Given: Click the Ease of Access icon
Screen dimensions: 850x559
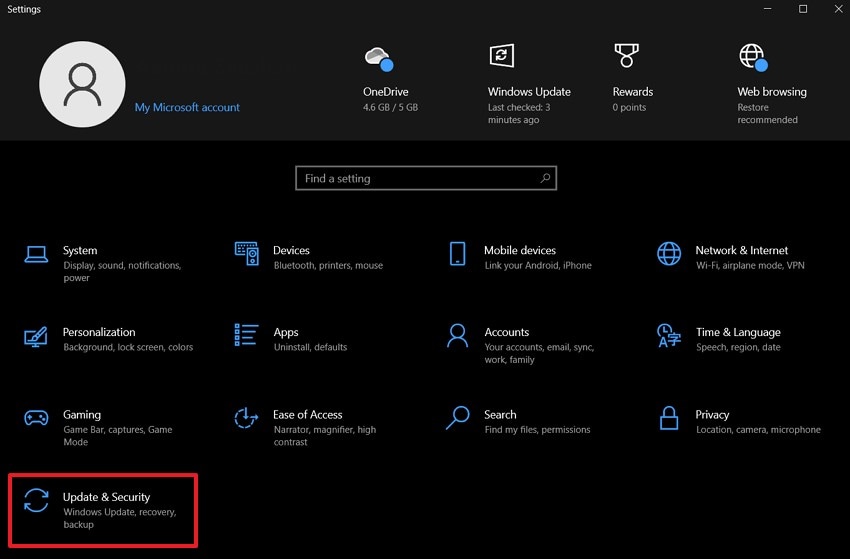Looking at the screenshot, I should [x=246, y=417].
